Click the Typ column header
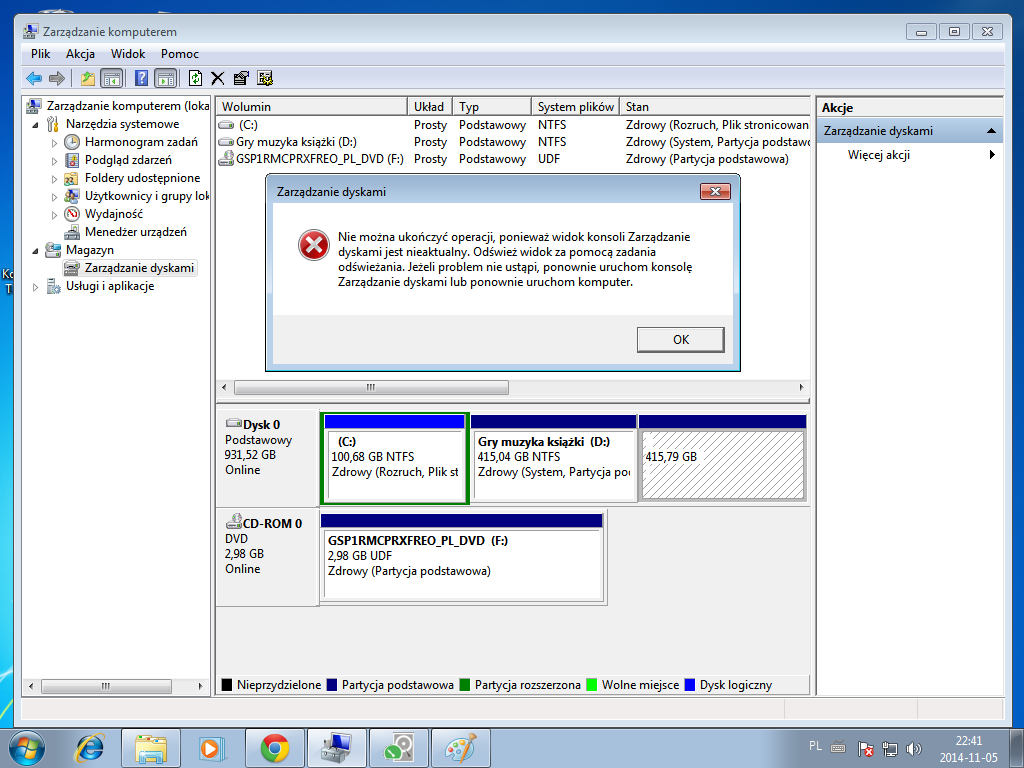 click(492, 106)
